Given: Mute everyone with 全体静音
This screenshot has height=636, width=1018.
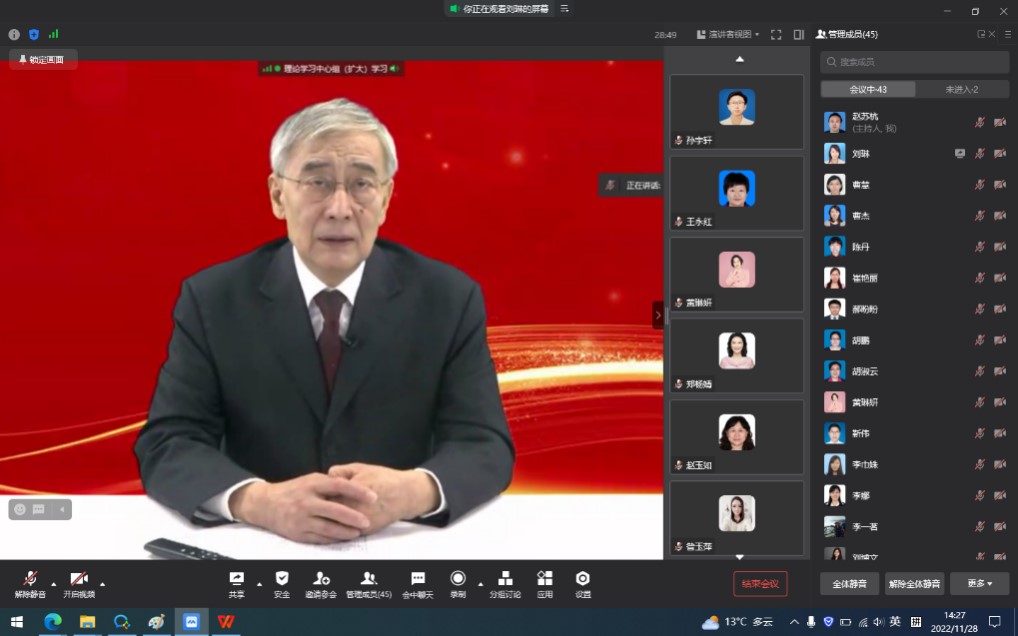Looking at the screenshot, I should 849,583.
